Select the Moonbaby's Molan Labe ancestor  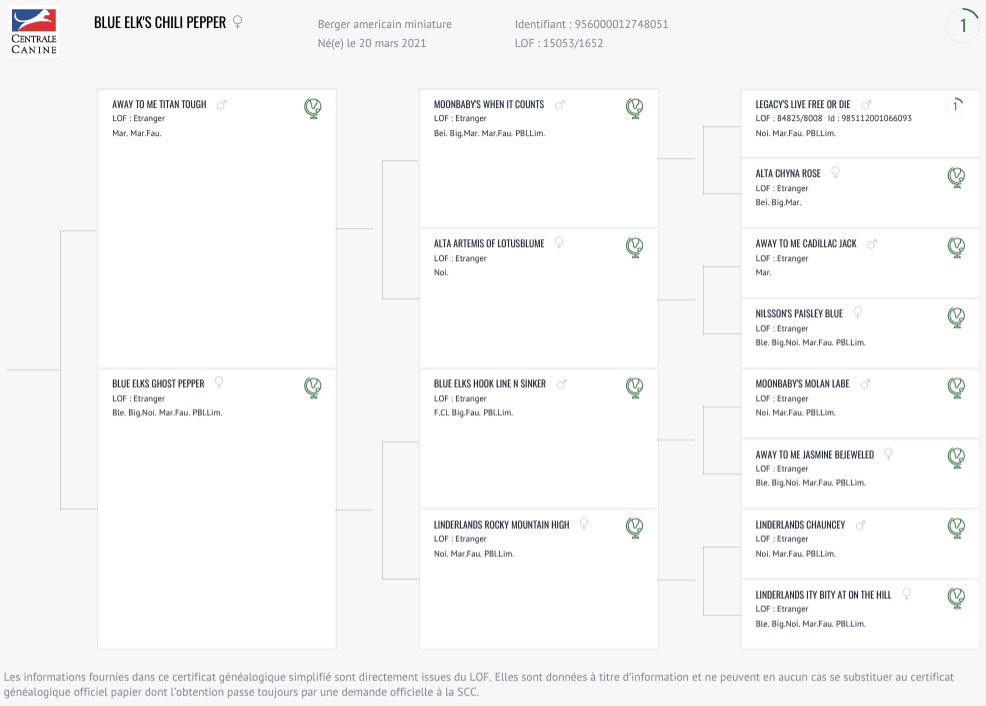[802, 383]
